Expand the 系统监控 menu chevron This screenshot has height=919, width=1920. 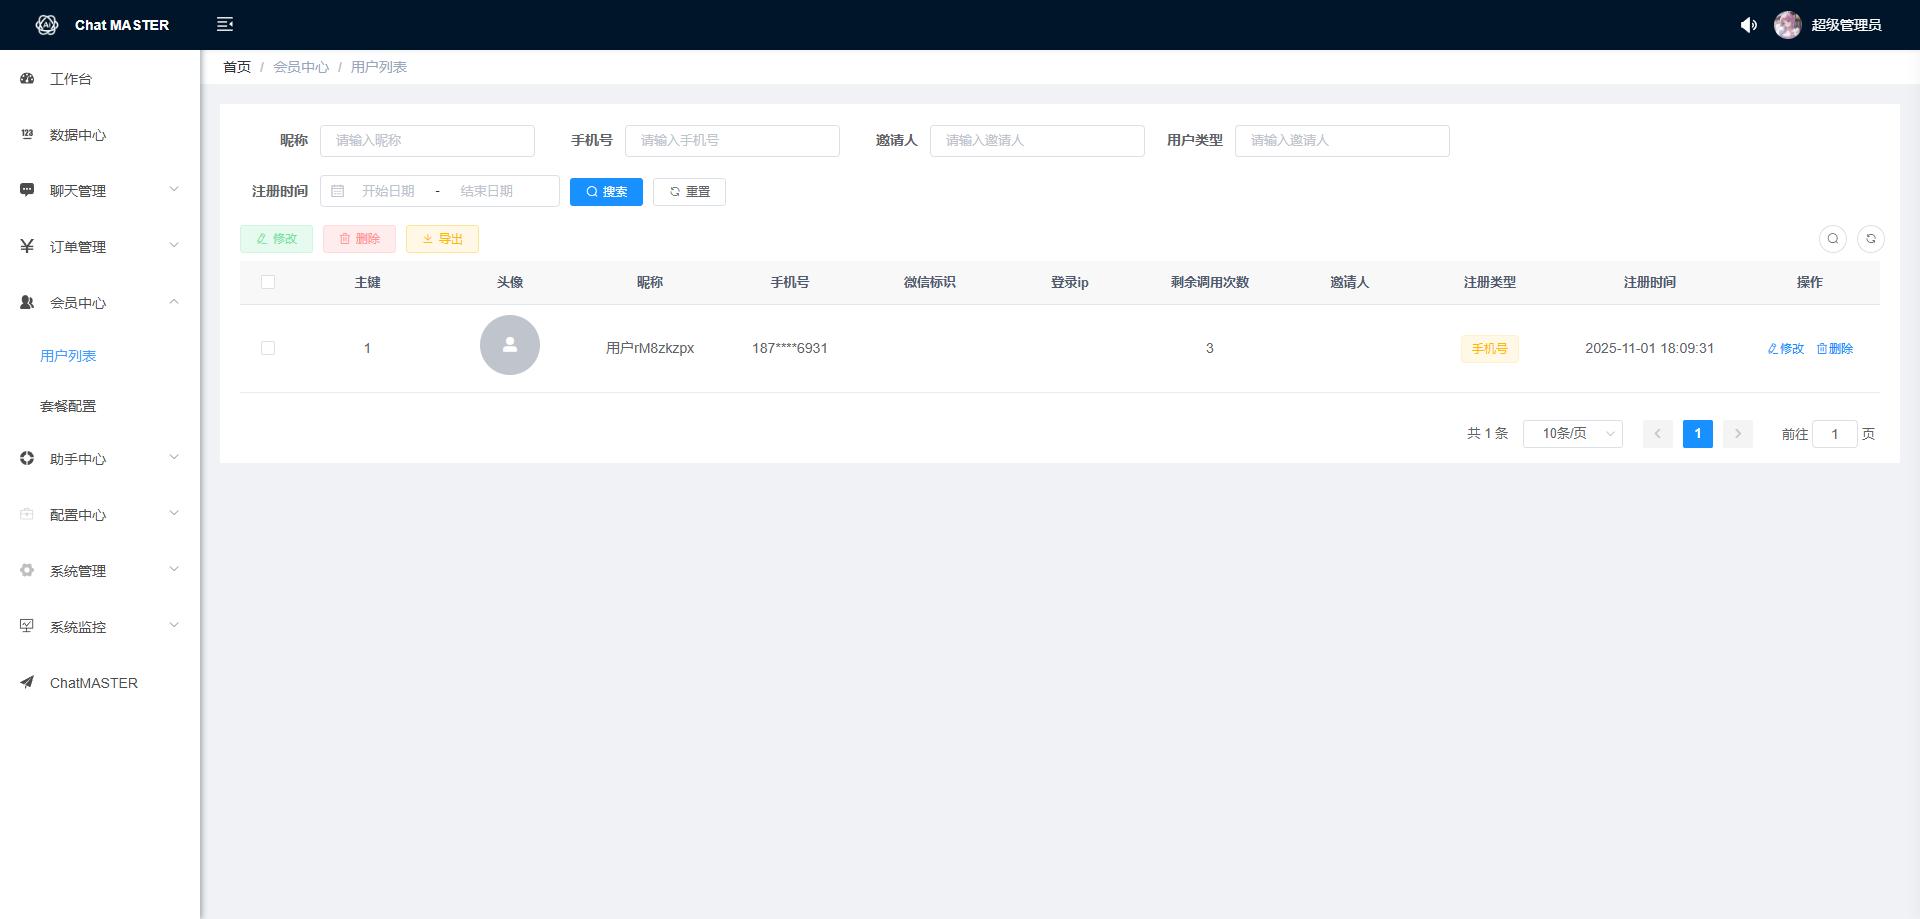(x=174, y=625)
